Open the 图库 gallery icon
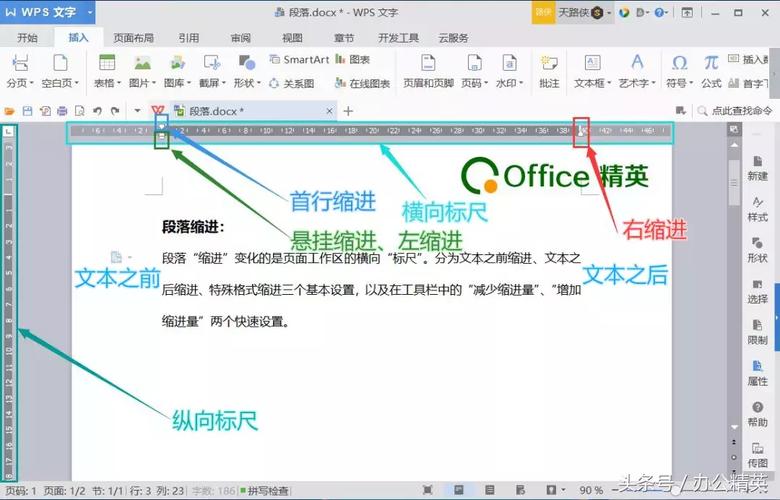This screenshot has width=780, height=500. (x=178, y=63)
